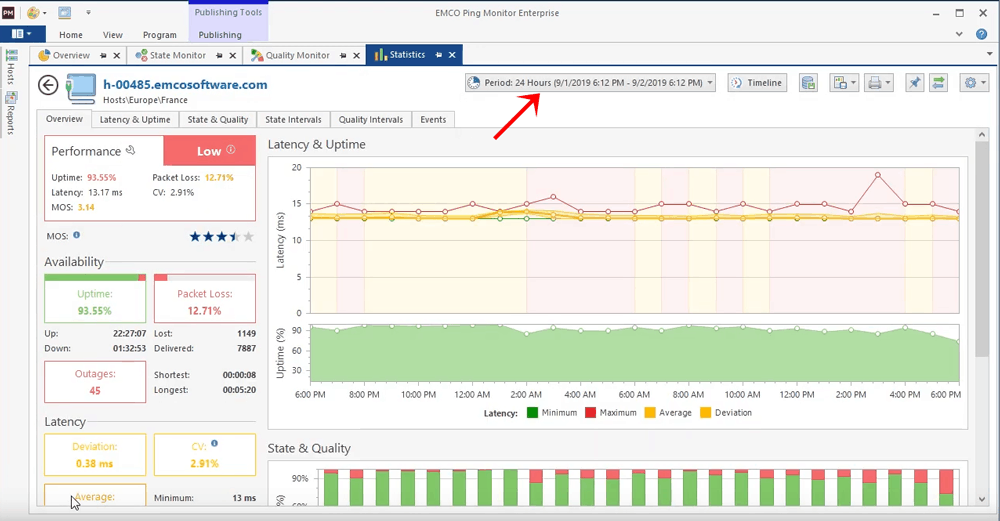
Task: Open the blue application menu button
Action: [23, 34]
